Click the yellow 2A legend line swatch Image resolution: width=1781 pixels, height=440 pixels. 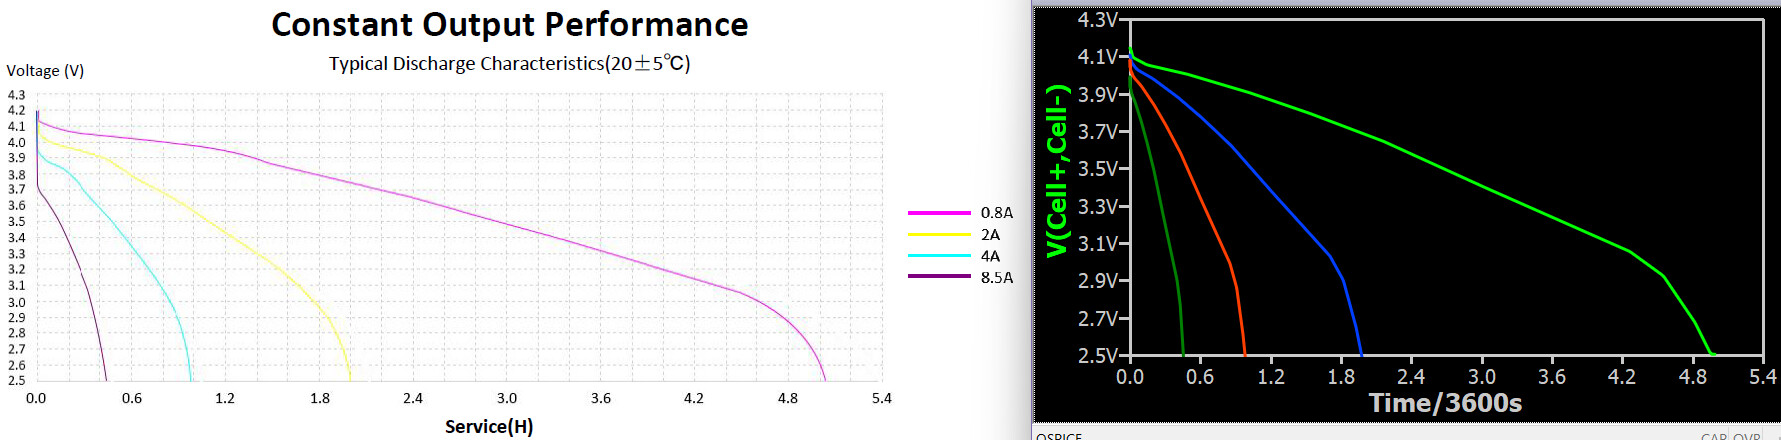938,235
